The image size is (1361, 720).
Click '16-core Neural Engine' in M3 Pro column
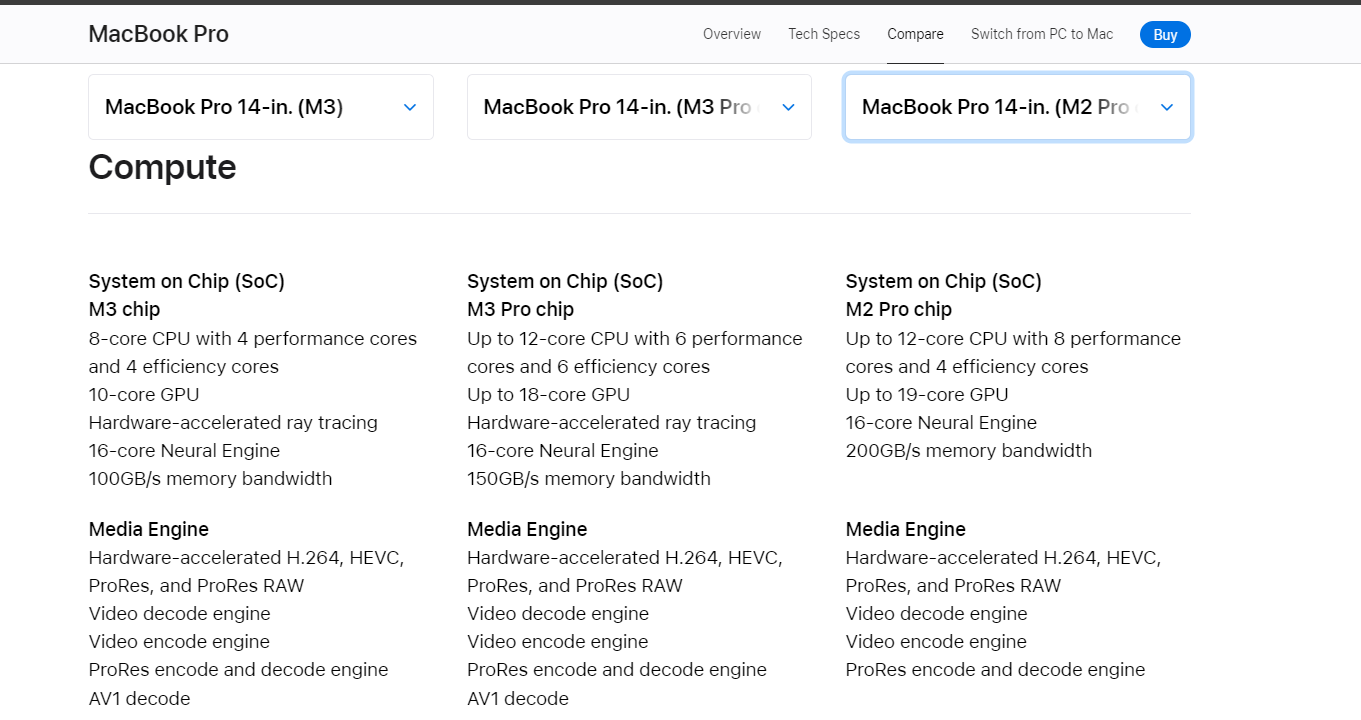click(563, 450)
